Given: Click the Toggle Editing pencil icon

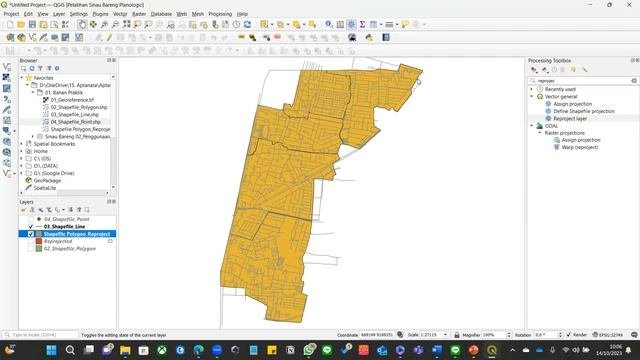Looking at the screenshot, I should [x=109, y=38].
